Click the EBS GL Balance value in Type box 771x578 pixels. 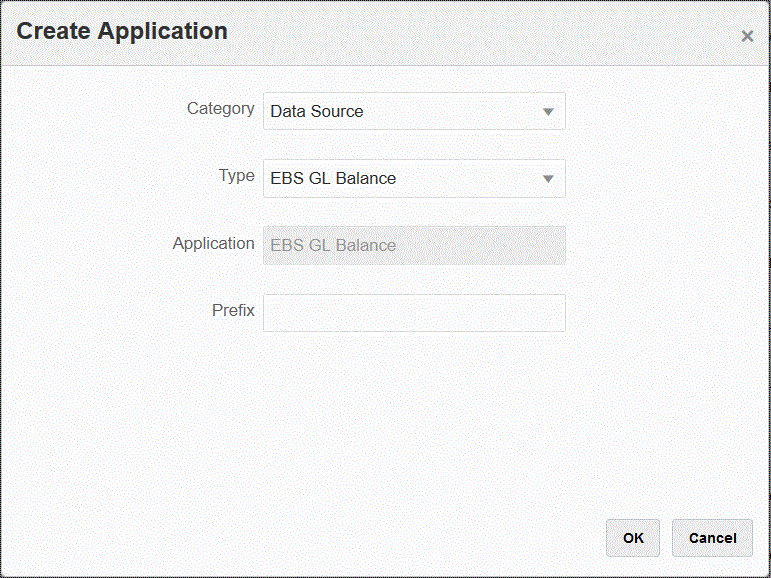pos(333,179)
